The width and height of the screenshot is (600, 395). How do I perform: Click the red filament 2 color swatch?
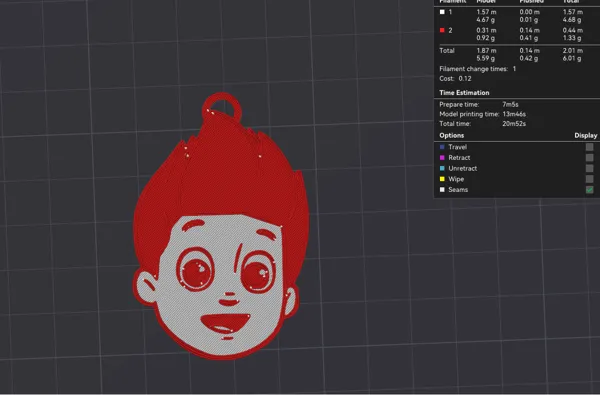(442, 30)
